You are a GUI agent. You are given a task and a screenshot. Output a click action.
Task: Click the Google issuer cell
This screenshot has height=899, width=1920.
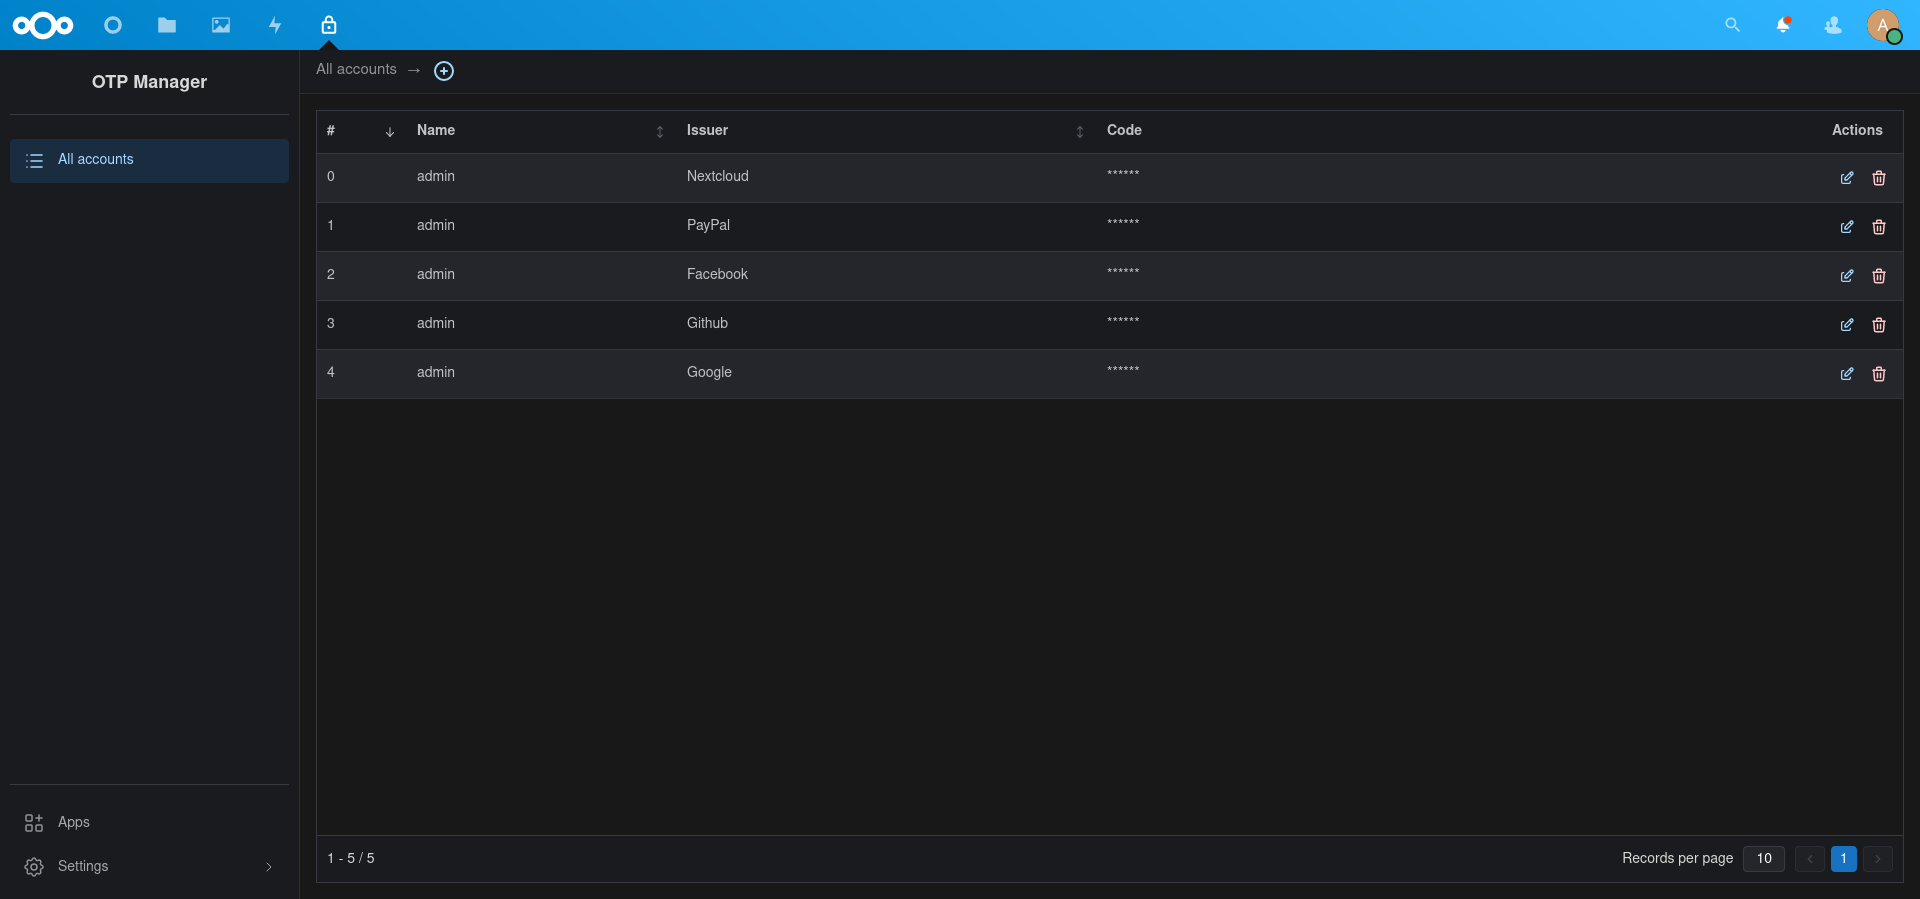[x=709, y=372]
